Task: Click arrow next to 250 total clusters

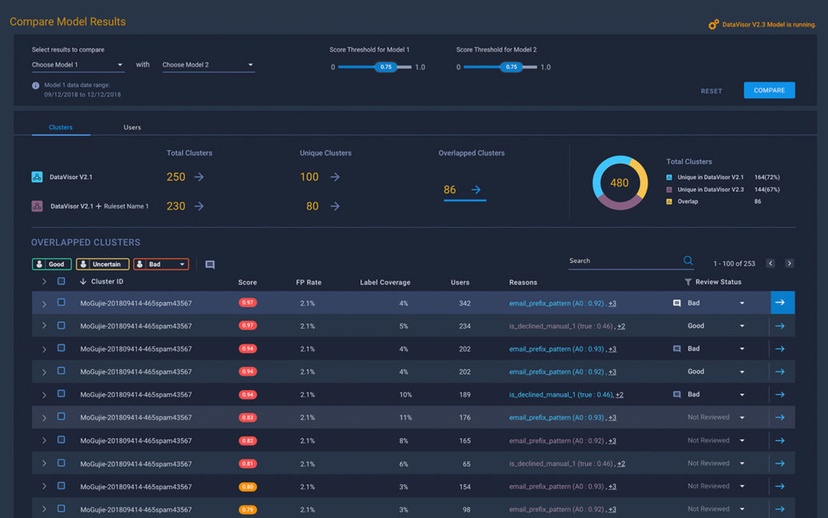Action: (199, 177)
